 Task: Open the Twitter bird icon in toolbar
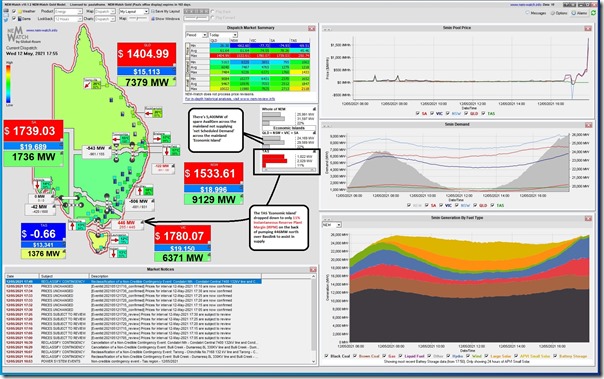tap(6, 19)
